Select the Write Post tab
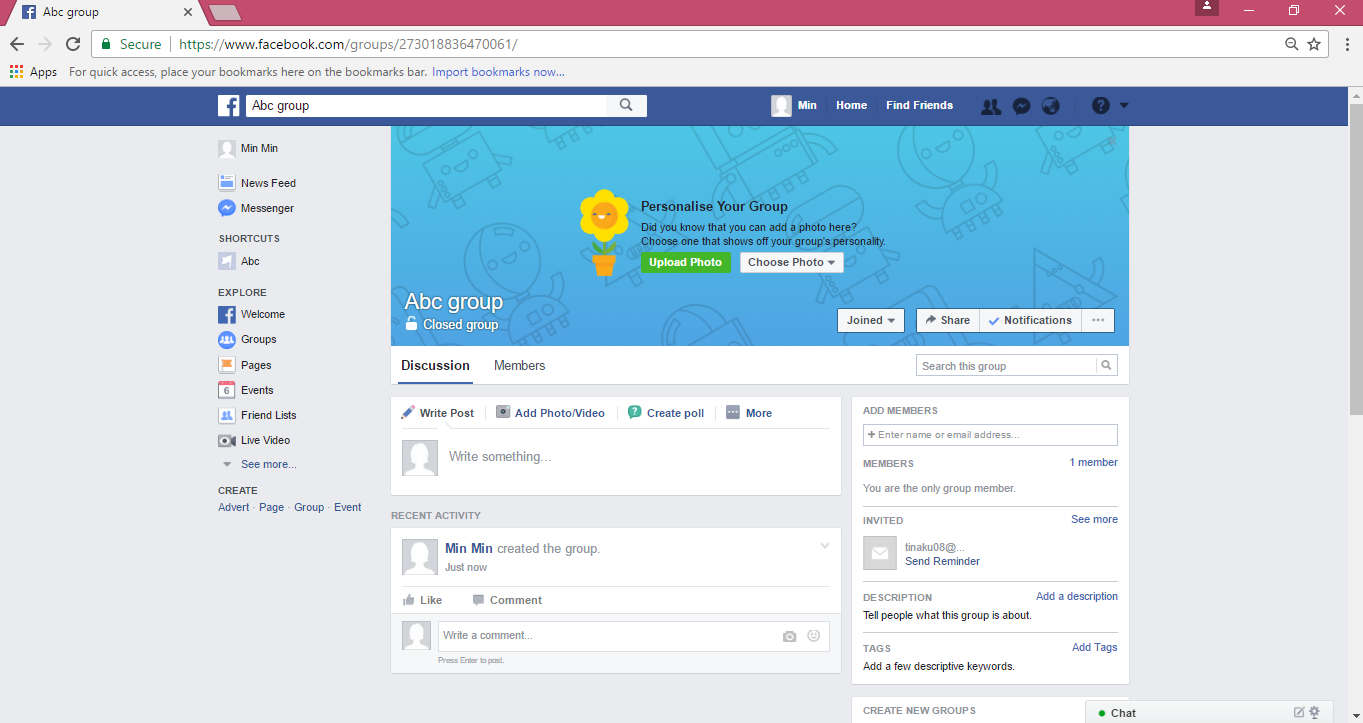1363x723 pixels. [x=438, y=413]
